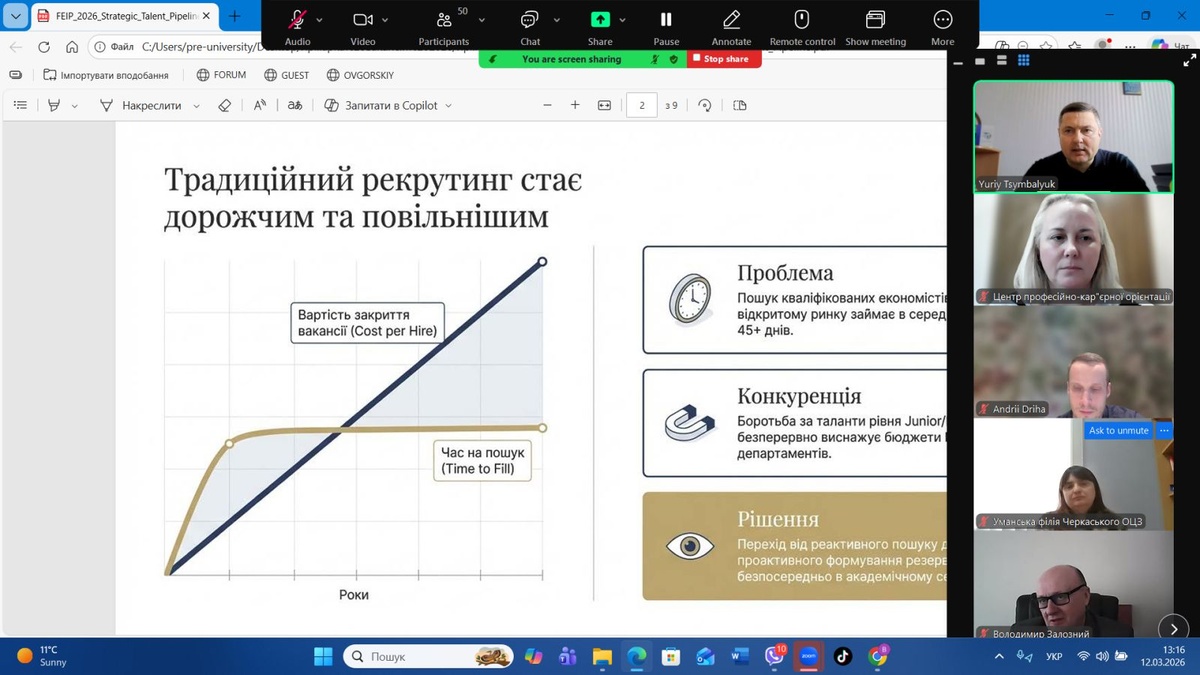Image resolution: width=1200 pixels, height=675 pixels.
Task: Pause the Zoom screen share
Action: [x=666, y=20]
